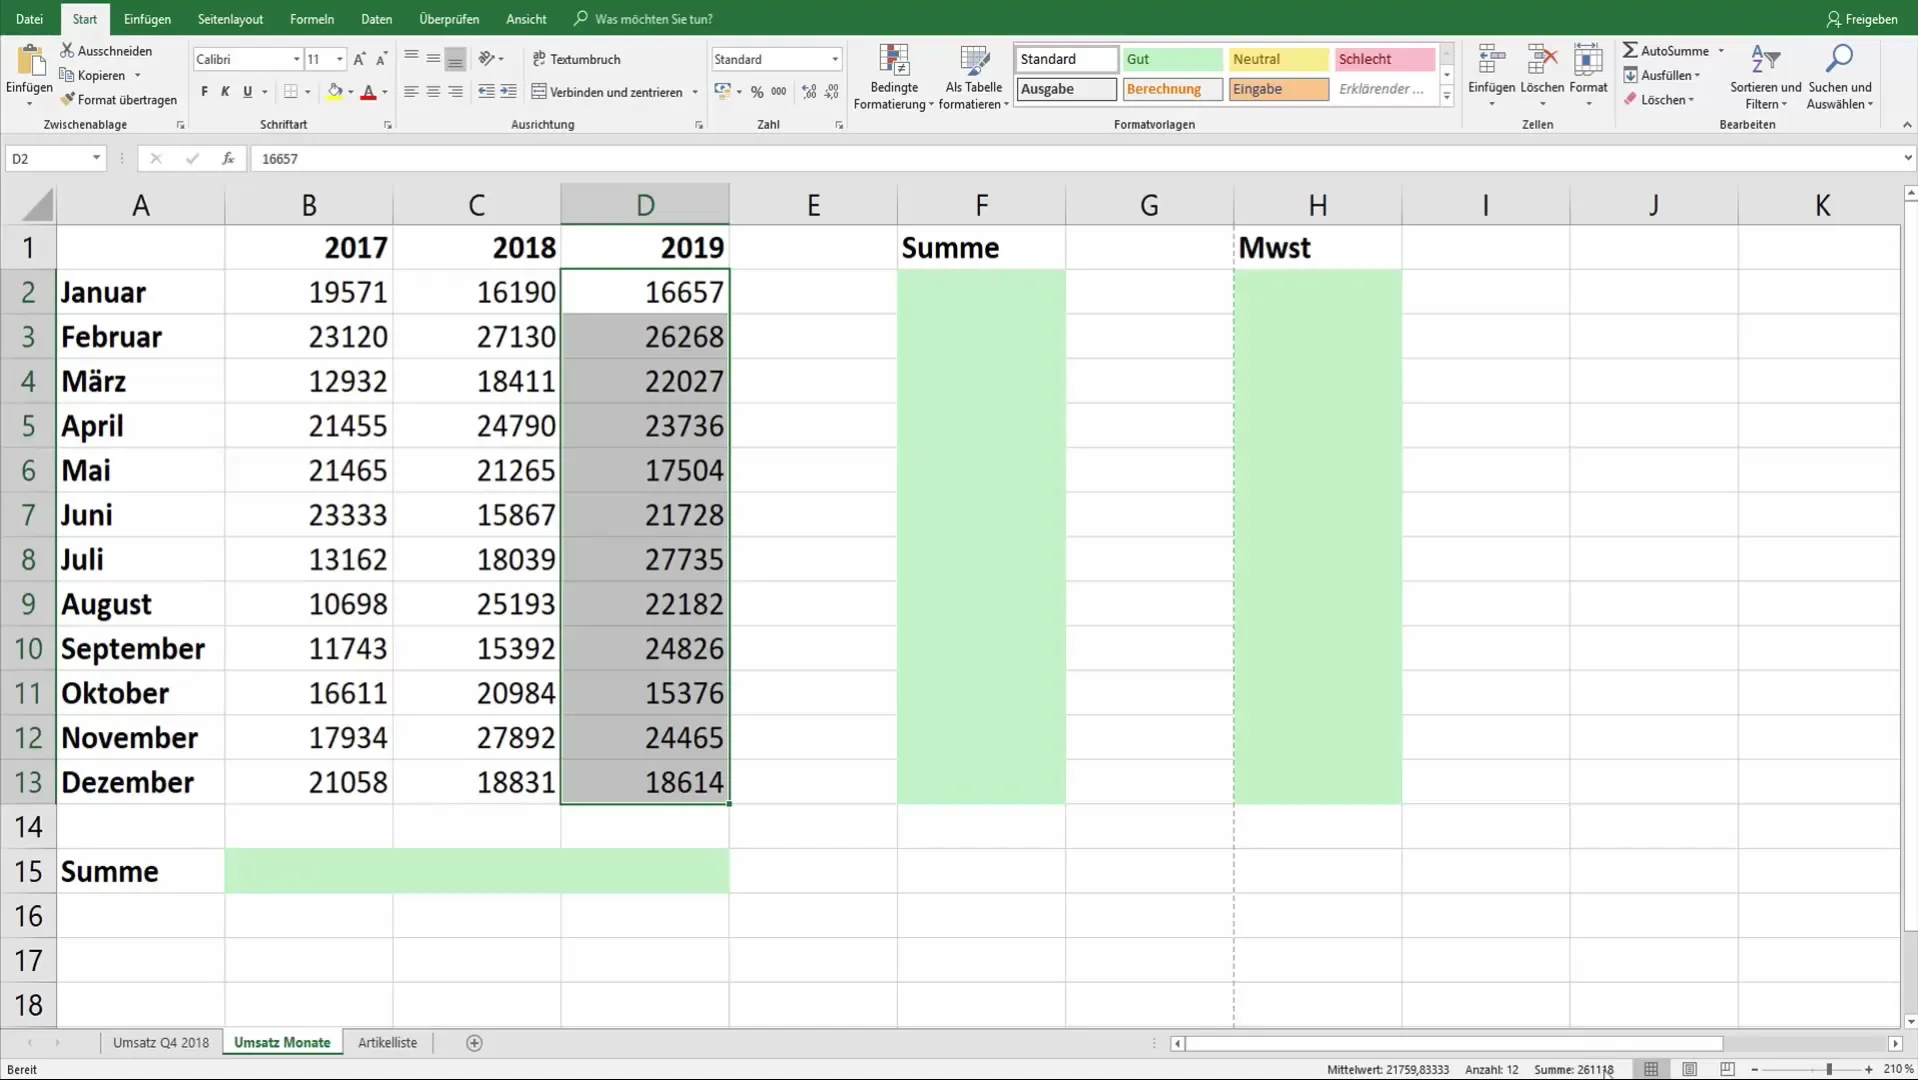The height and width of the screenshot is (1080, 1918).
Task: Apply Neutral cell style
Action: pyautogui.click(x=1278, y=59)
